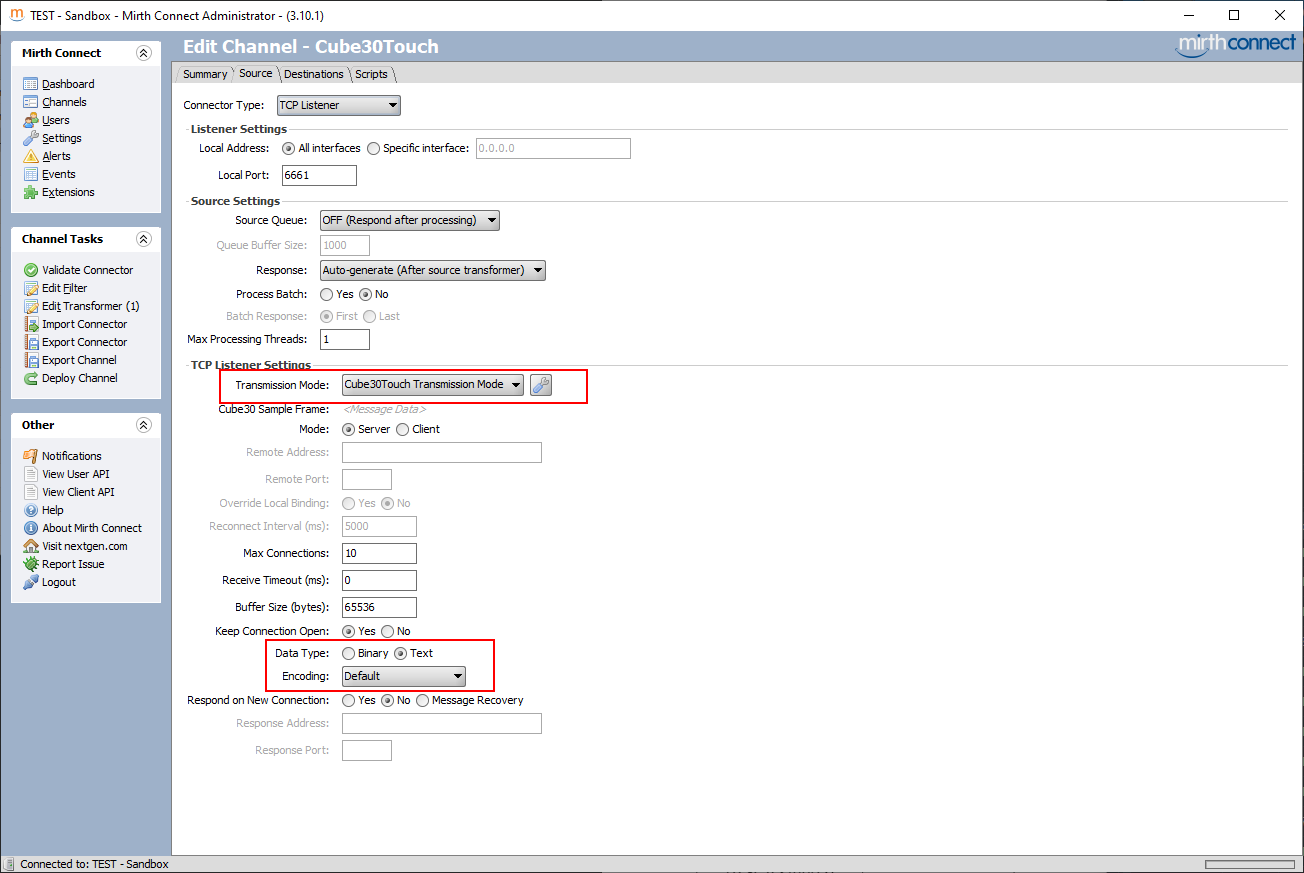Switch to the Scripts tab
This screenshot has width=1304, height=873.
click(372, 74)
